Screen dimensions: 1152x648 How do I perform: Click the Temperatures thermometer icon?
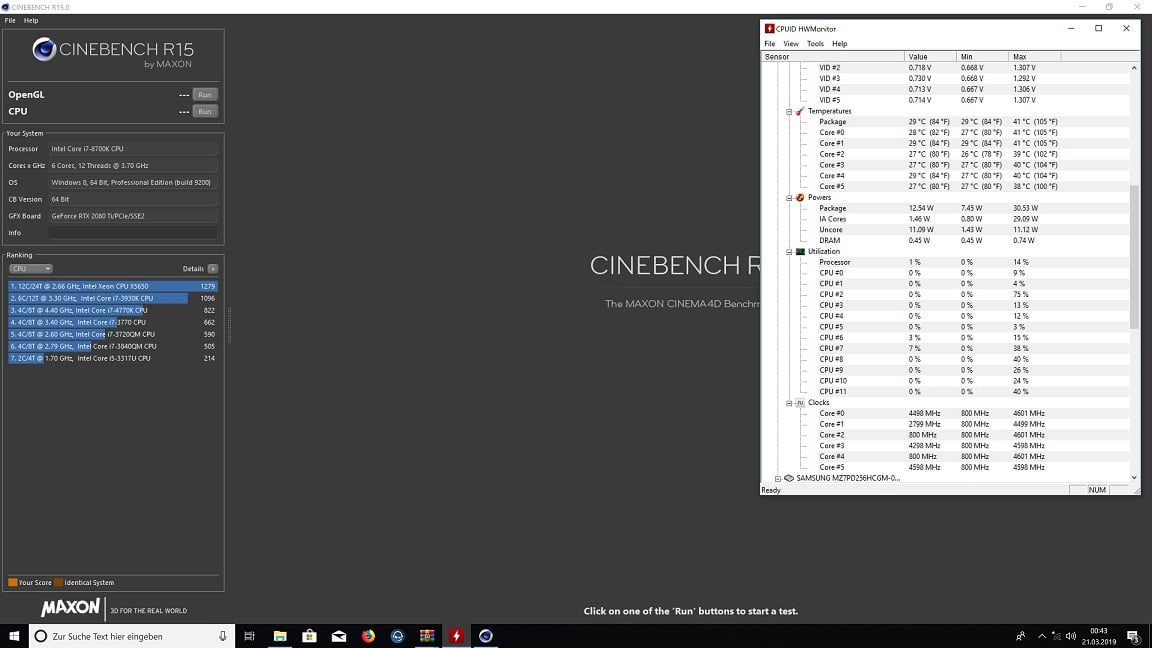(800, 112)
